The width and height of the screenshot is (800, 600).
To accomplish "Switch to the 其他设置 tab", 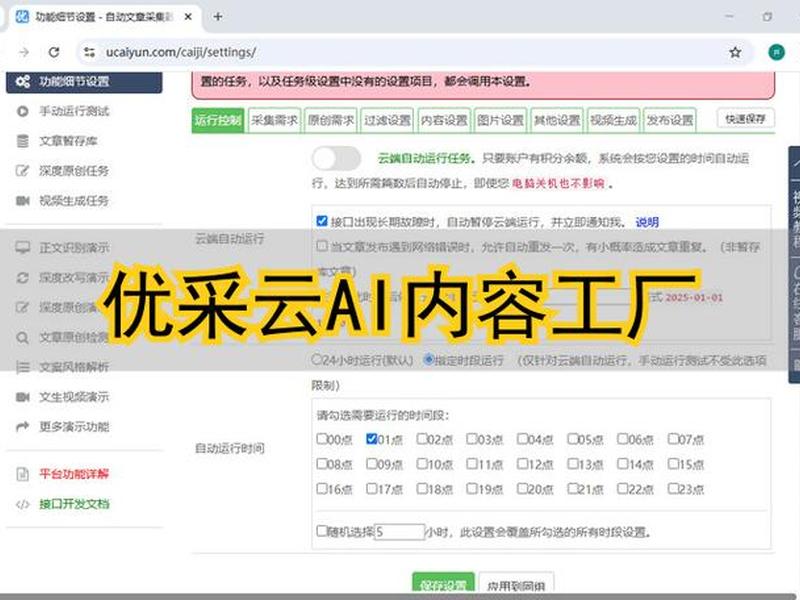I will 557,120.
